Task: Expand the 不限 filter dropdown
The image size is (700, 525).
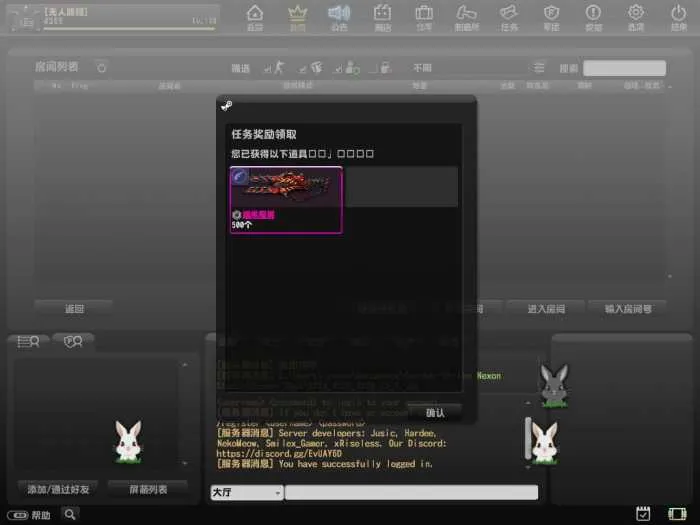Action: (422, 68)
